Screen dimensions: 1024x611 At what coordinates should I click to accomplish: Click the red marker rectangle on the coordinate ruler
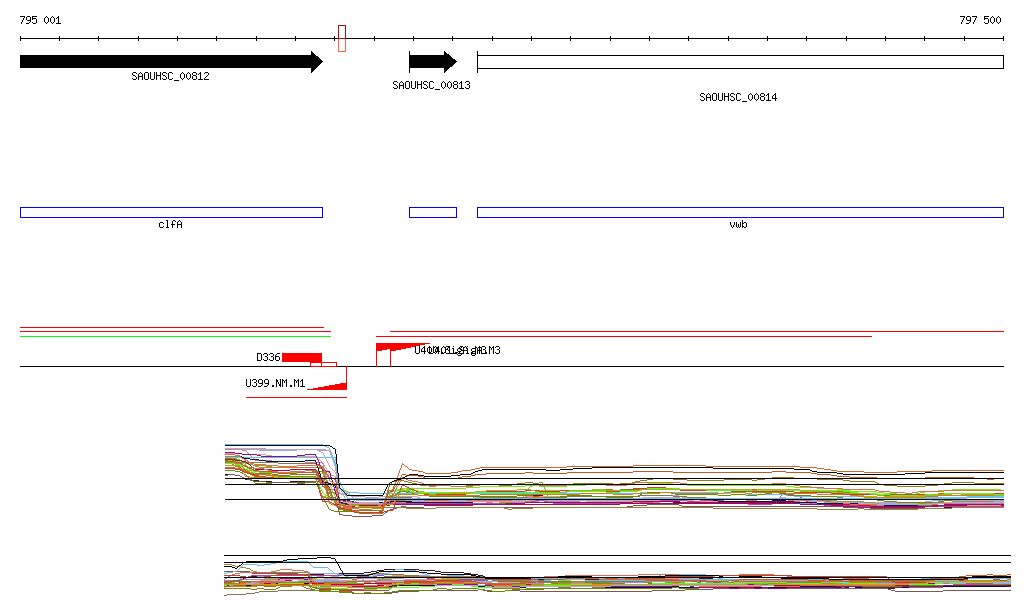[x=342, y=39]
